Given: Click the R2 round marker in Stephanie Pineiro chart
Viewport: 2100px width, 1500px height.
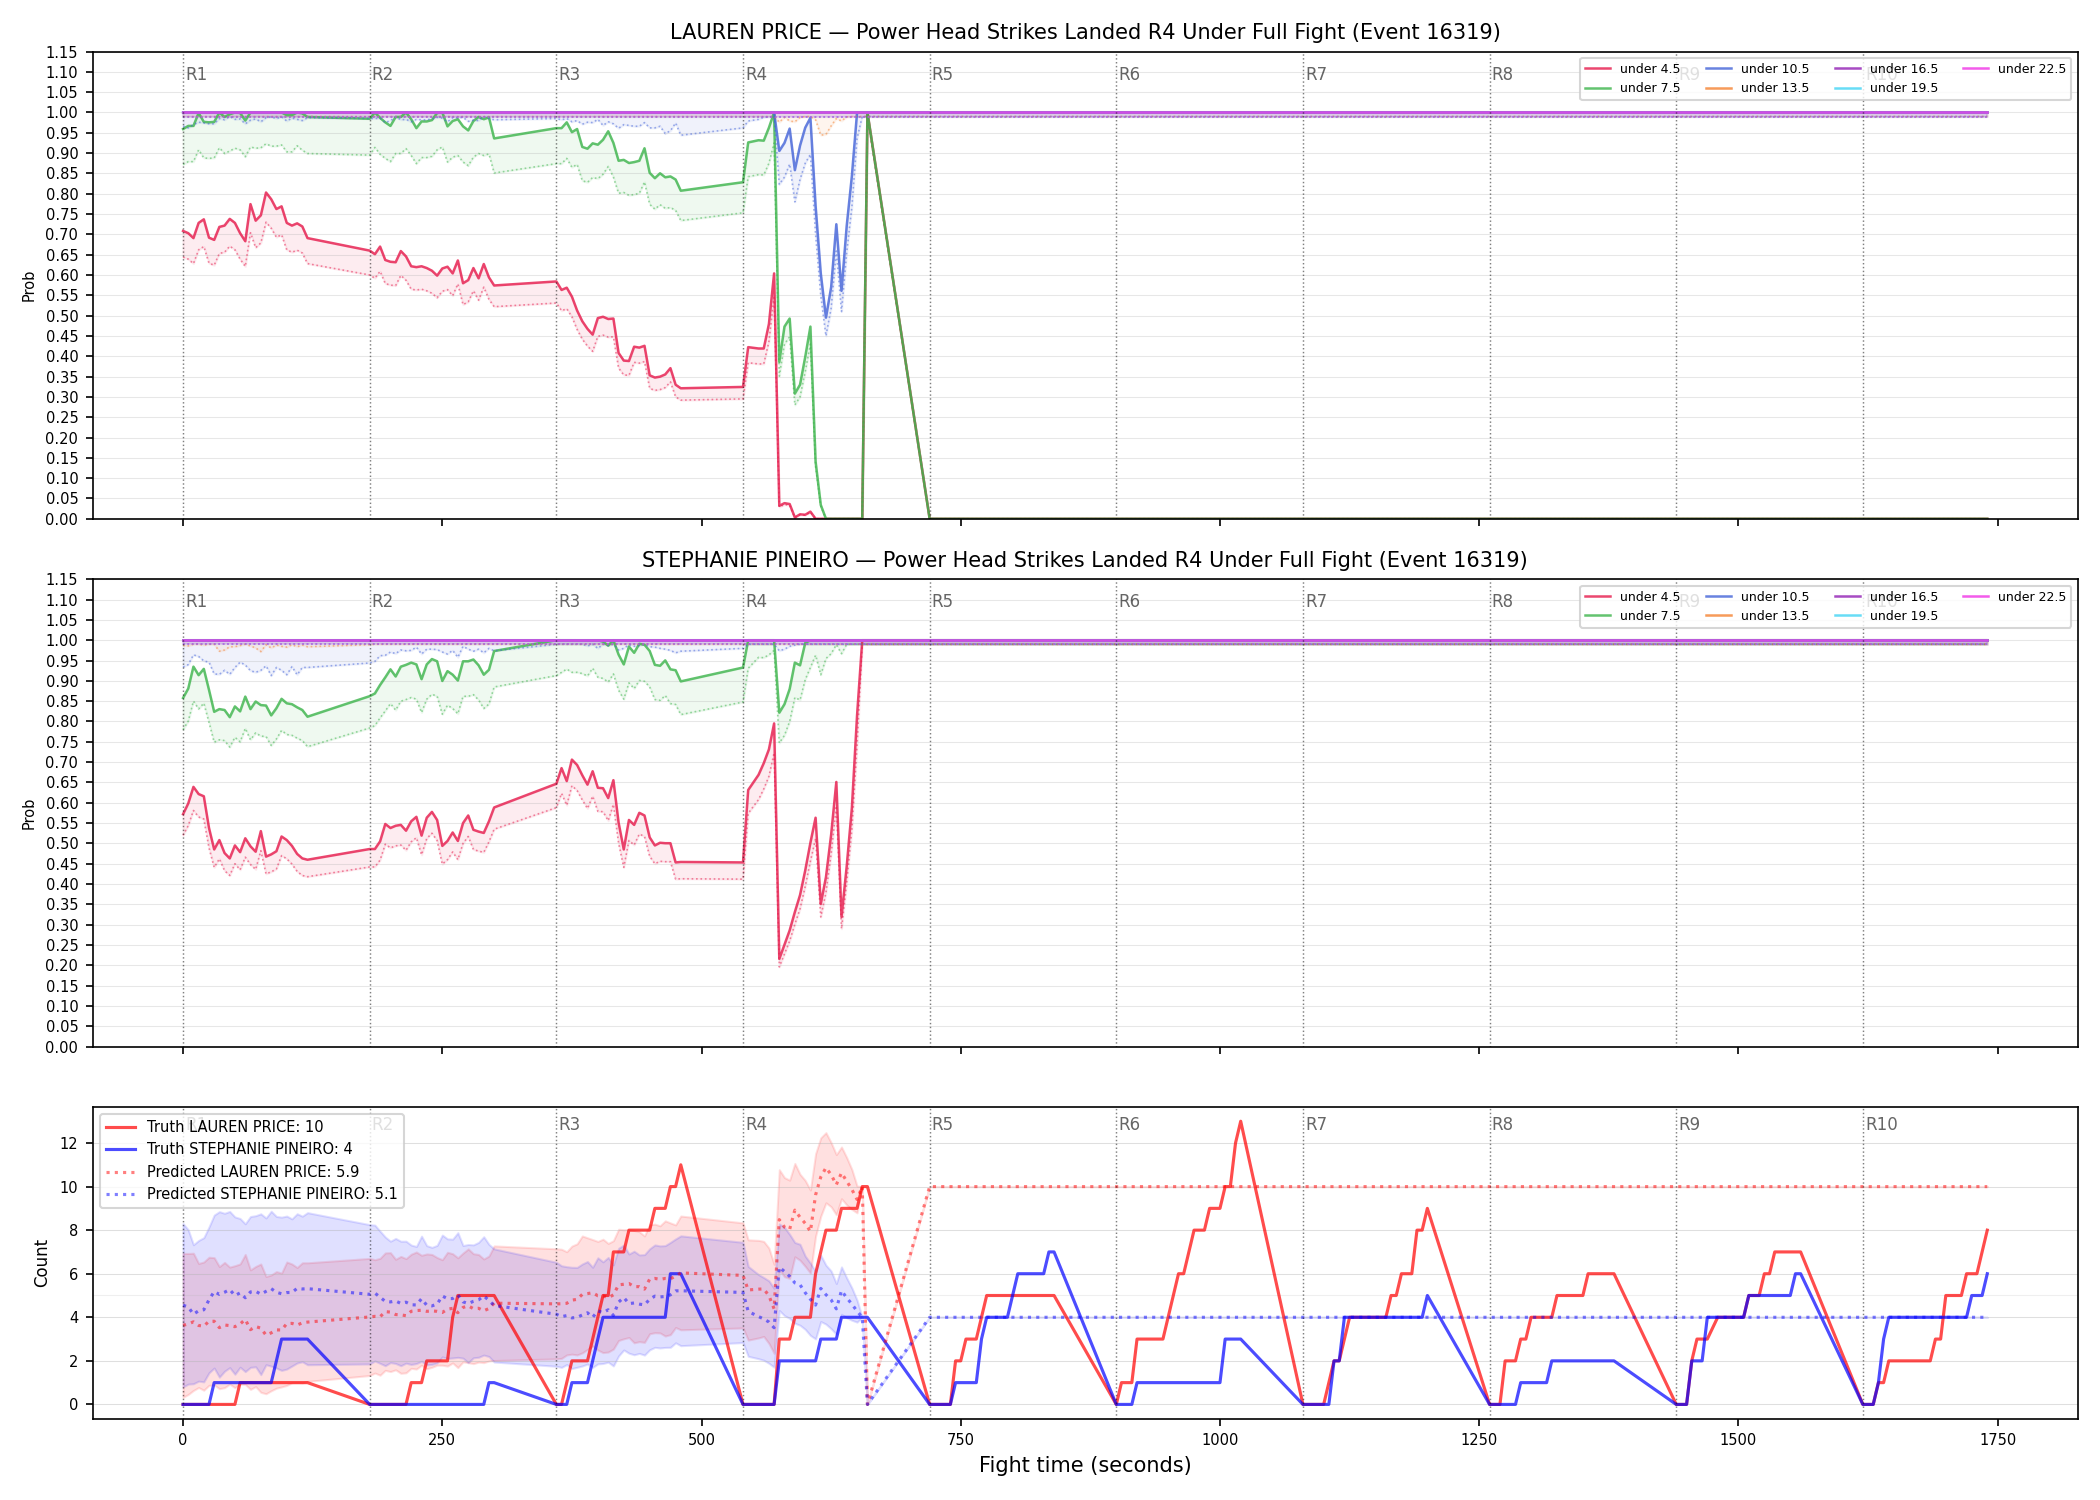Looking at the screenshot, I should 382,601.
